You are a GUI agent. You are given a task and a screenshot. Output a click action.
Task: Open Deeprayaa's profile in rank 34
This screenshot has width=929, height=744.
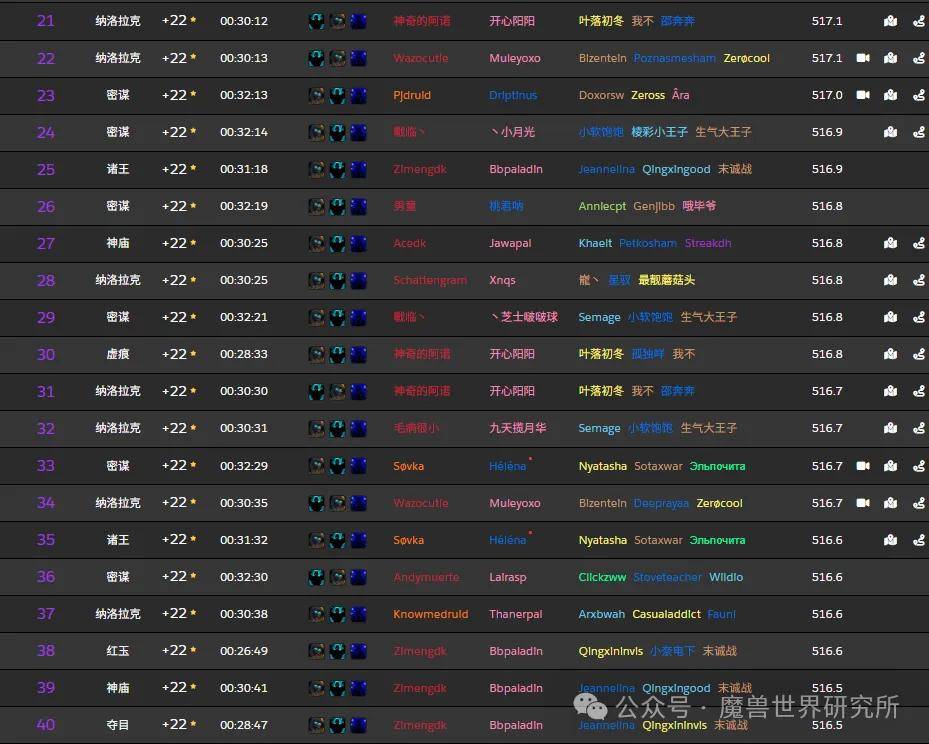[x=661, y=503]
